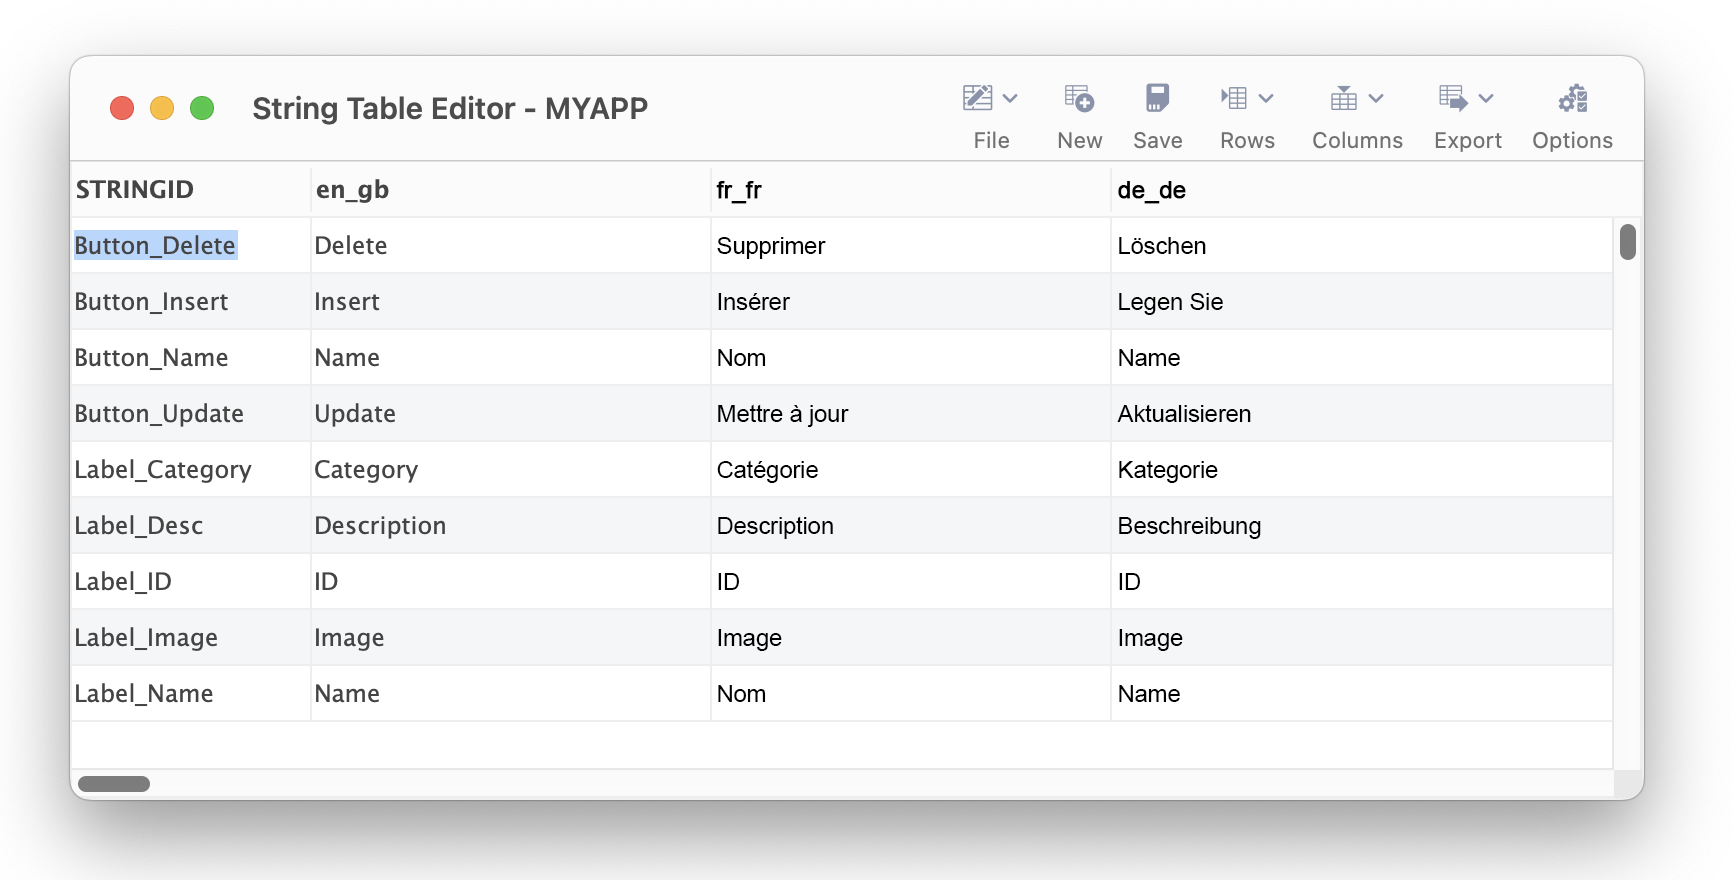Viewport: 1732px width, 880px height.
Task: Select the Label_Name string ID cell
Action: (191, 693)
